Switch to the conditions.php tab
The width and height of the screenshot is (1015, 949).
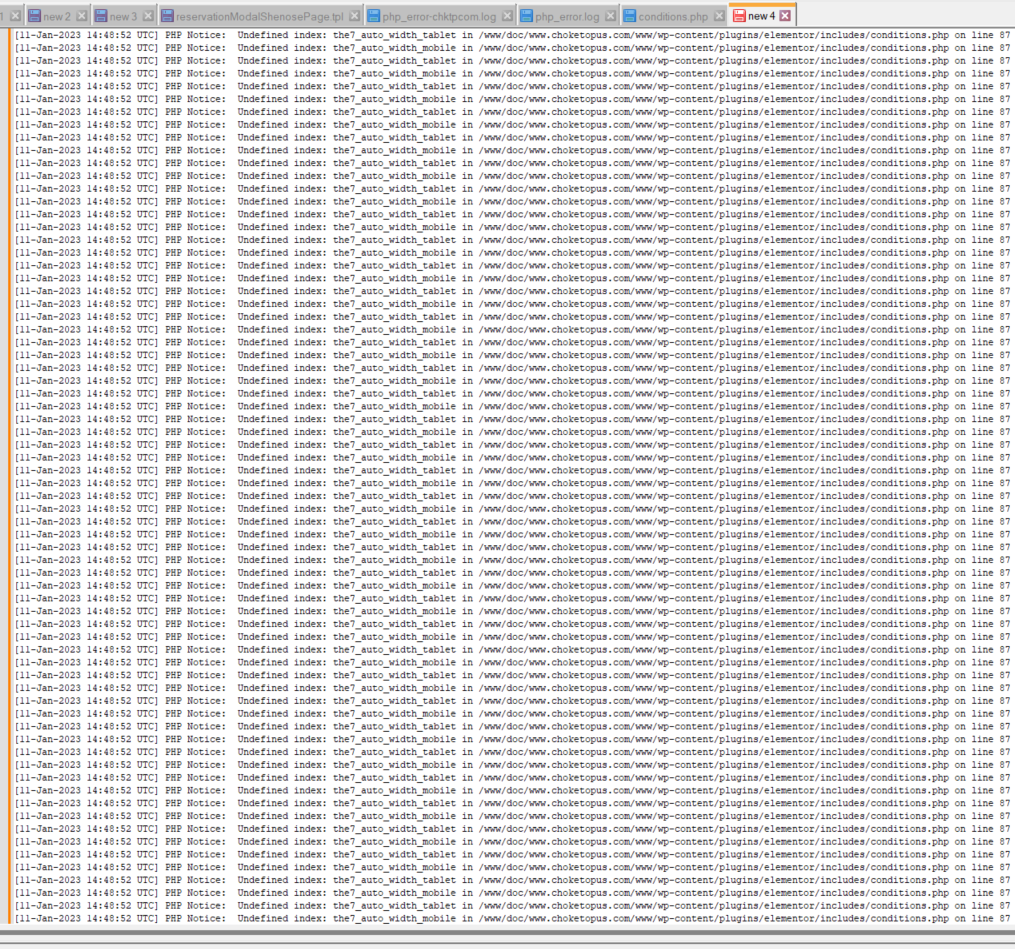pyautogui.click(x=672, y=16)
